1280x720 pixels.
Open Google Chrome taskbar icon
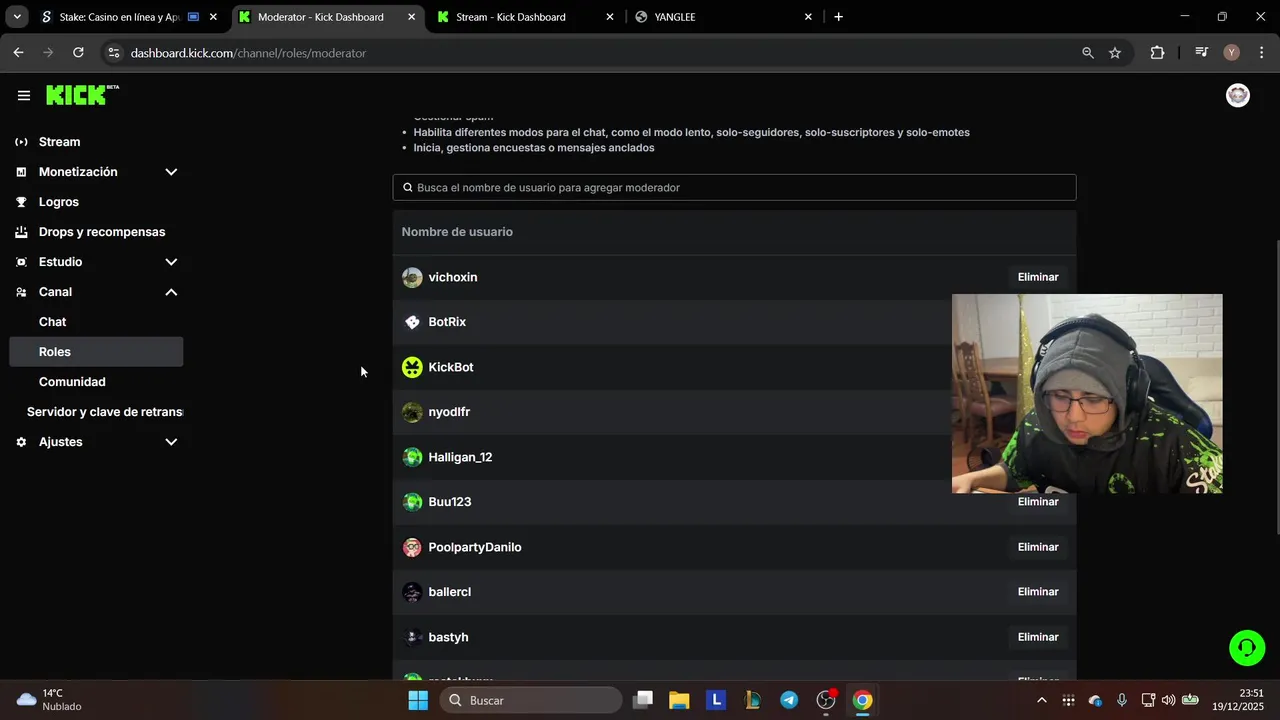tap(862, 700)
